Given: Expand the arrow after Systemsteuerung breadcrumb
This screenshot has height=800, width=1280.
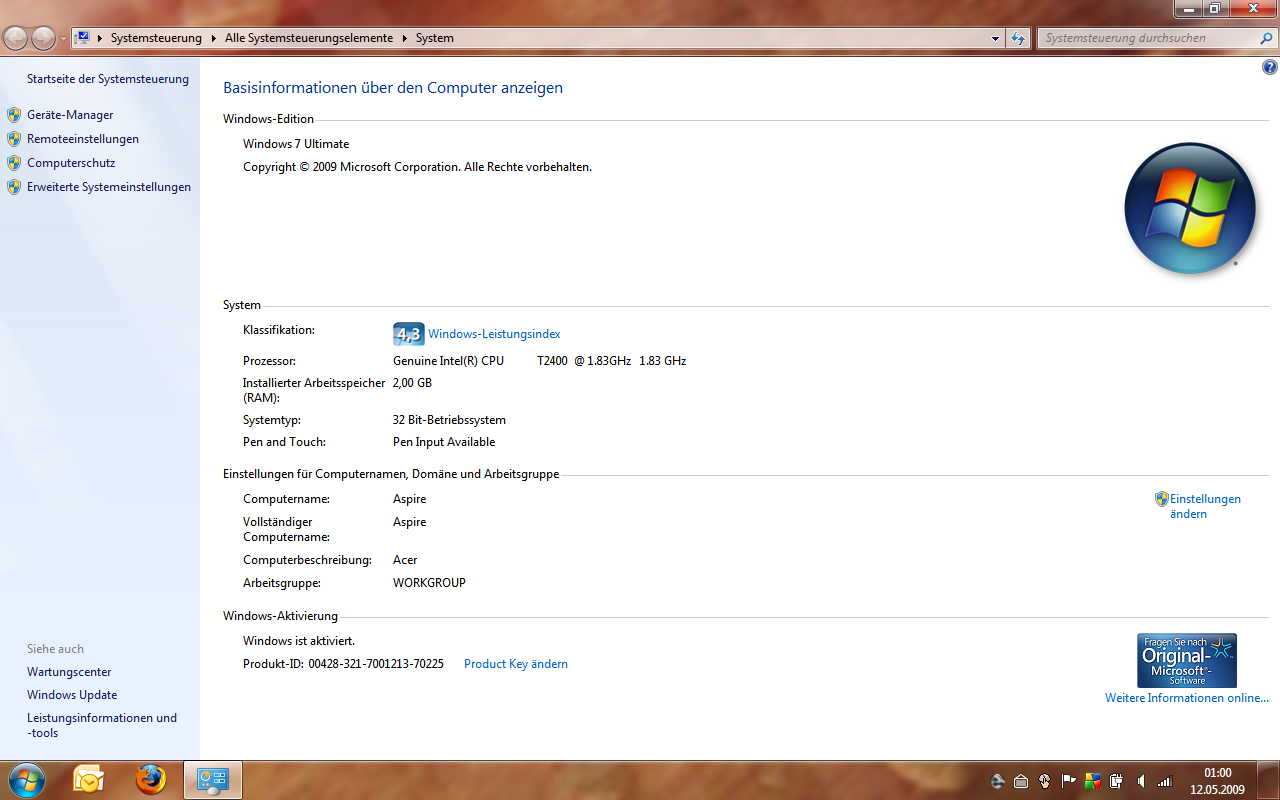Looking at the screenshot, I should [213, 38].
